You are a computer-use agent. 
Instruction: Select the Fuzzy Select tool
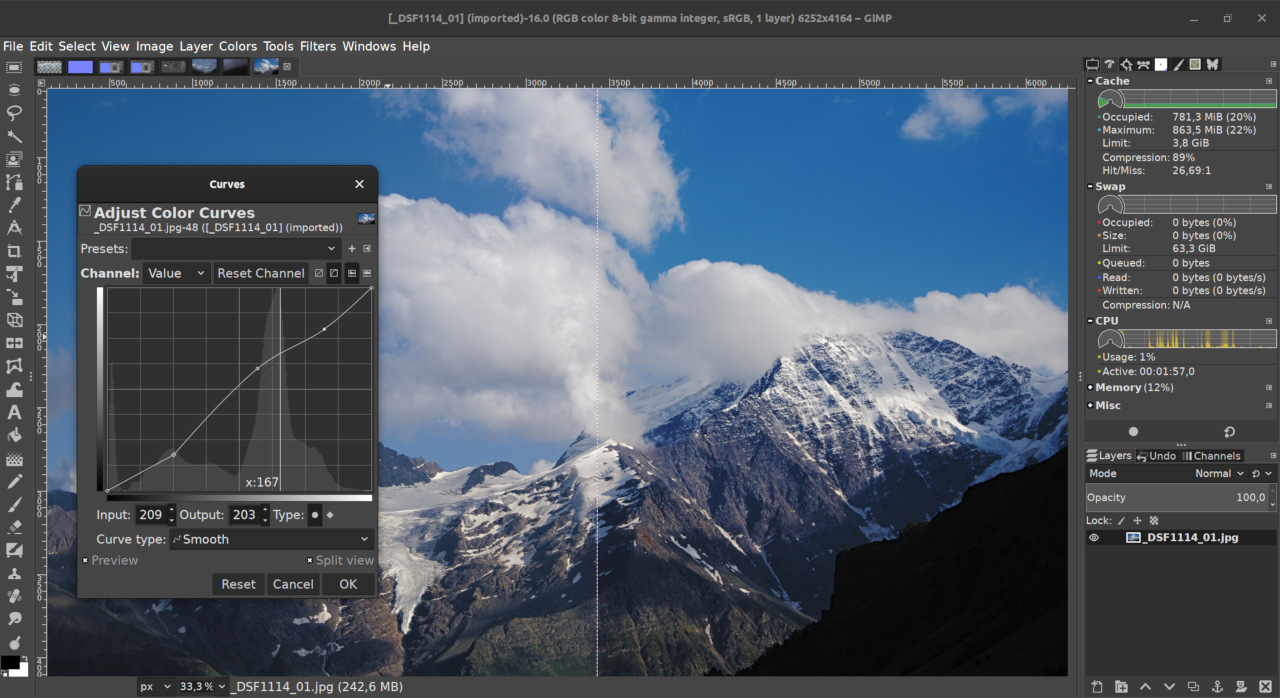(x=13, y=136)
